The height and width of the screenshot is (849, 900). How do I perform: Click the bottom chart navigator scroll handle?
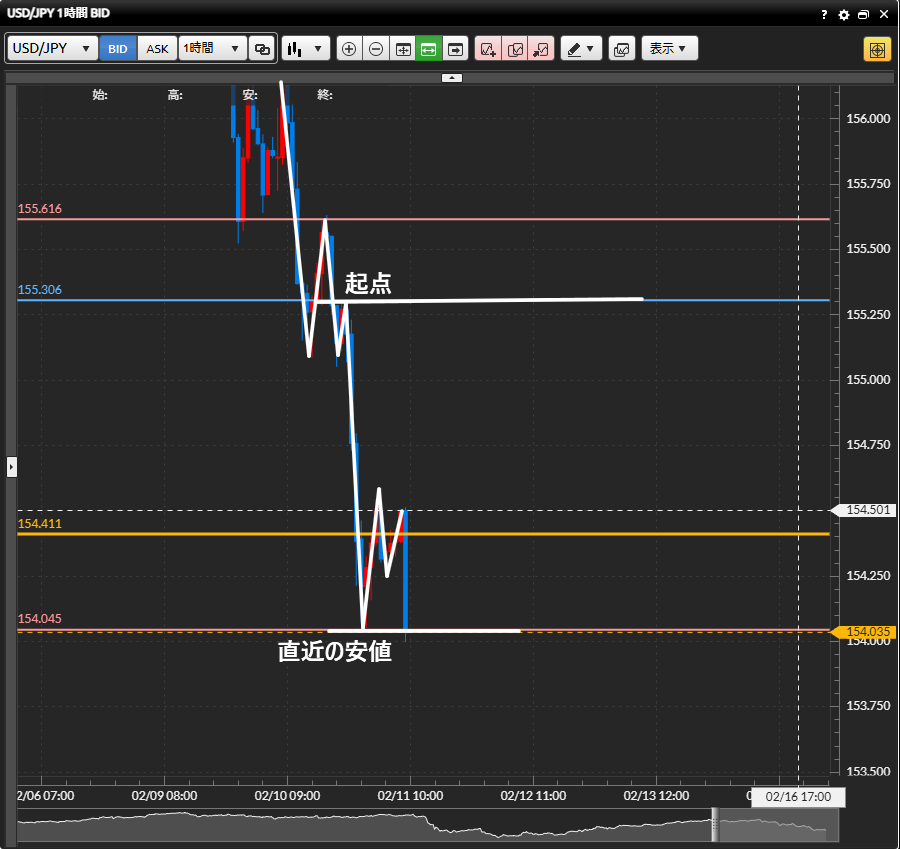[714, 826]
